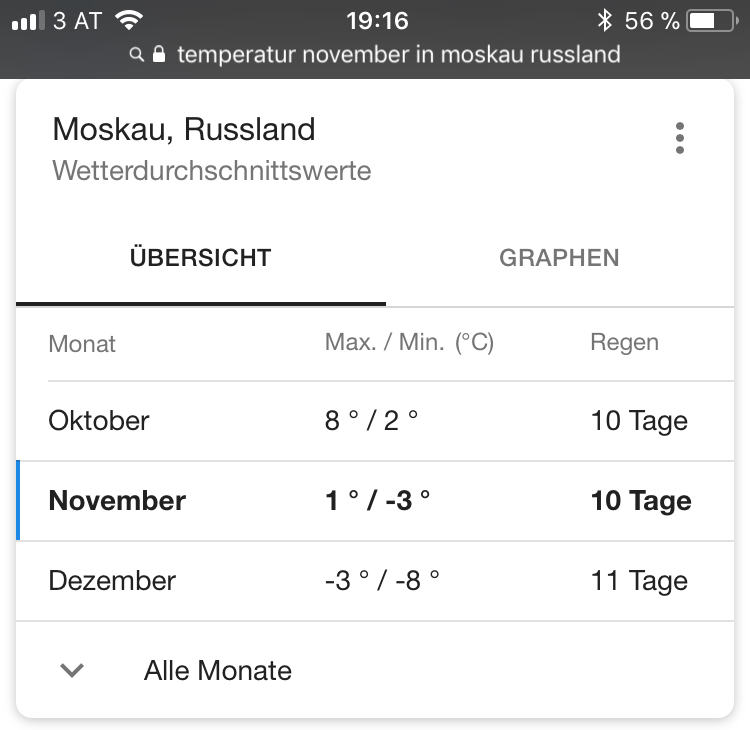750x730 pixels.
Task: Tap the Wi-Fi signal icon
Action: point(129,20)
